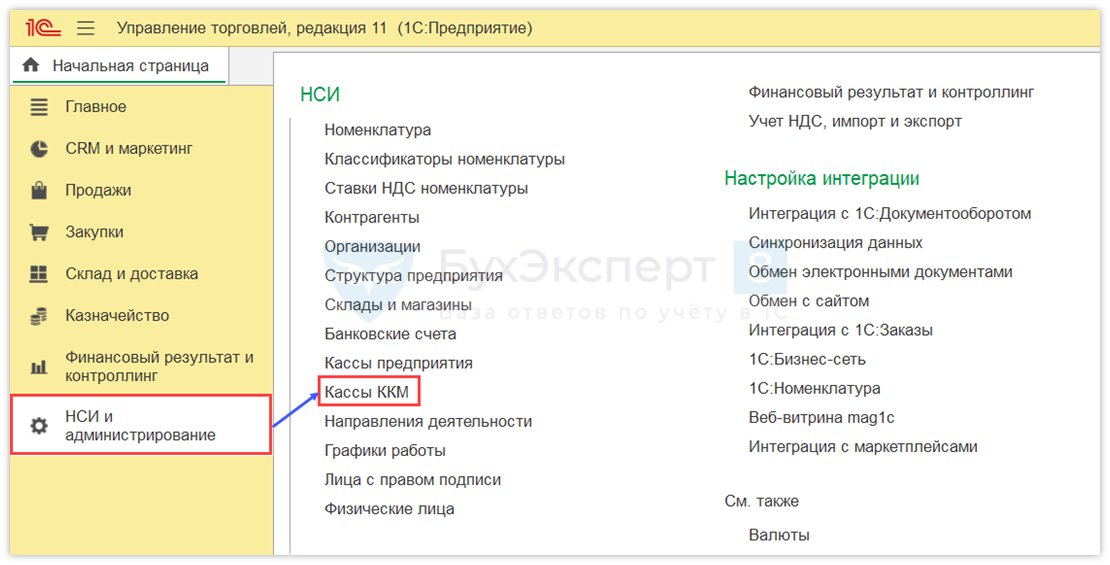Open Интеграция с 1С:Документооборотом

click(890, 213)
